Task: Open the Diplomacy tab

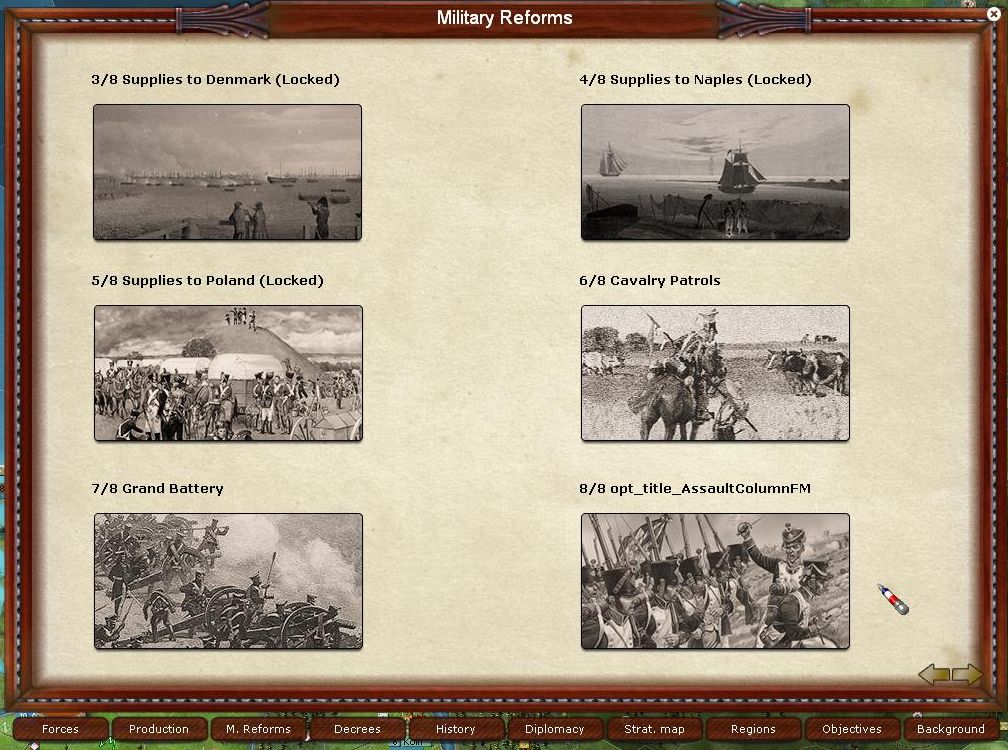Action: coord(555,729)
